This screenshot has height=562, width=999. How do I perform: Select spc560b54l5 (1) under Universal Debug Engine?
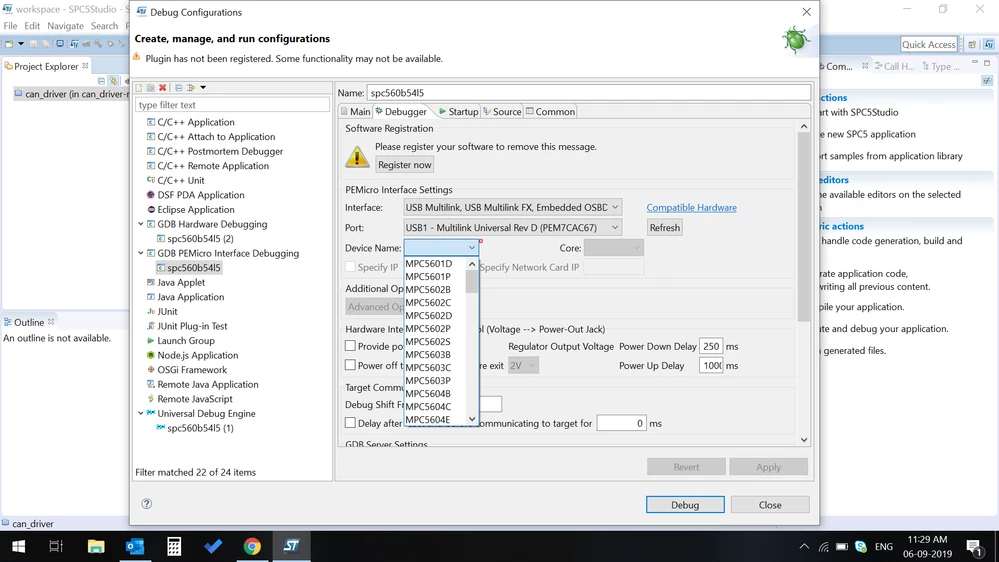[200, 428]
